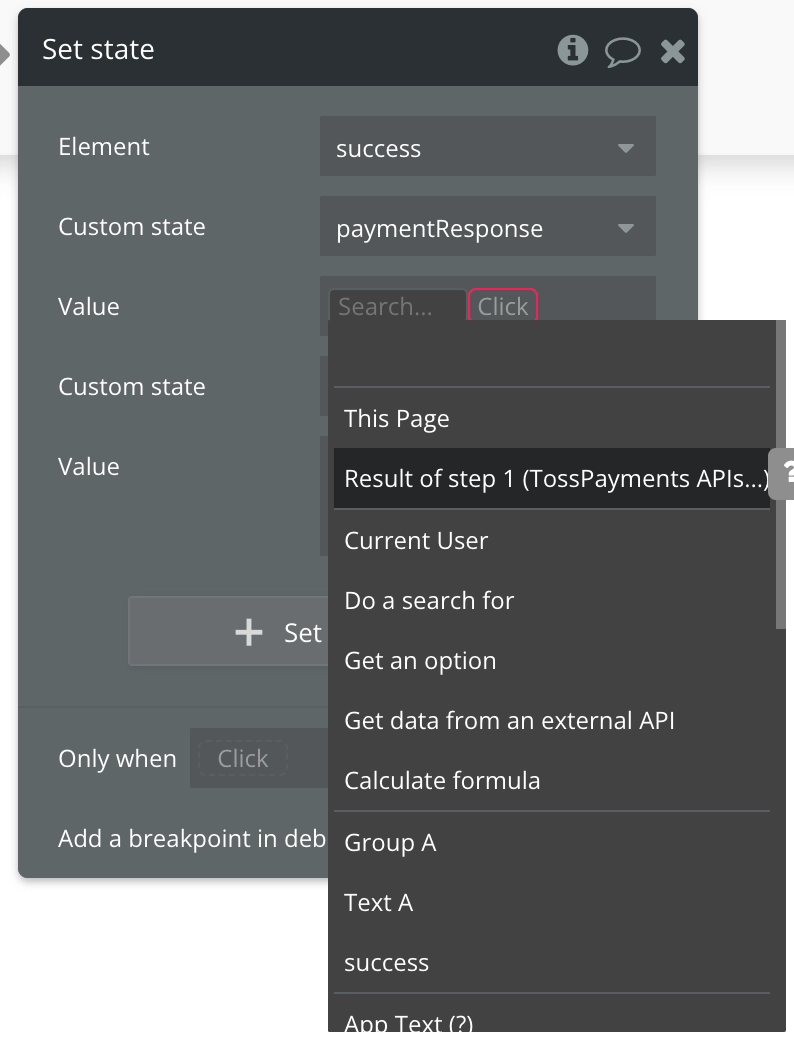794x1050 pixels.
Task: Pick Do a search for option
Action: pyautogui.click(x=429, y=601)
